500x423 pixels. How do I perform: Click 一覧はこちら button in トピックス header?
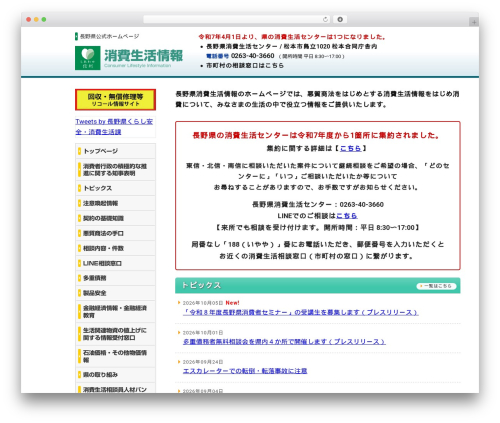[x=436, y=286]
